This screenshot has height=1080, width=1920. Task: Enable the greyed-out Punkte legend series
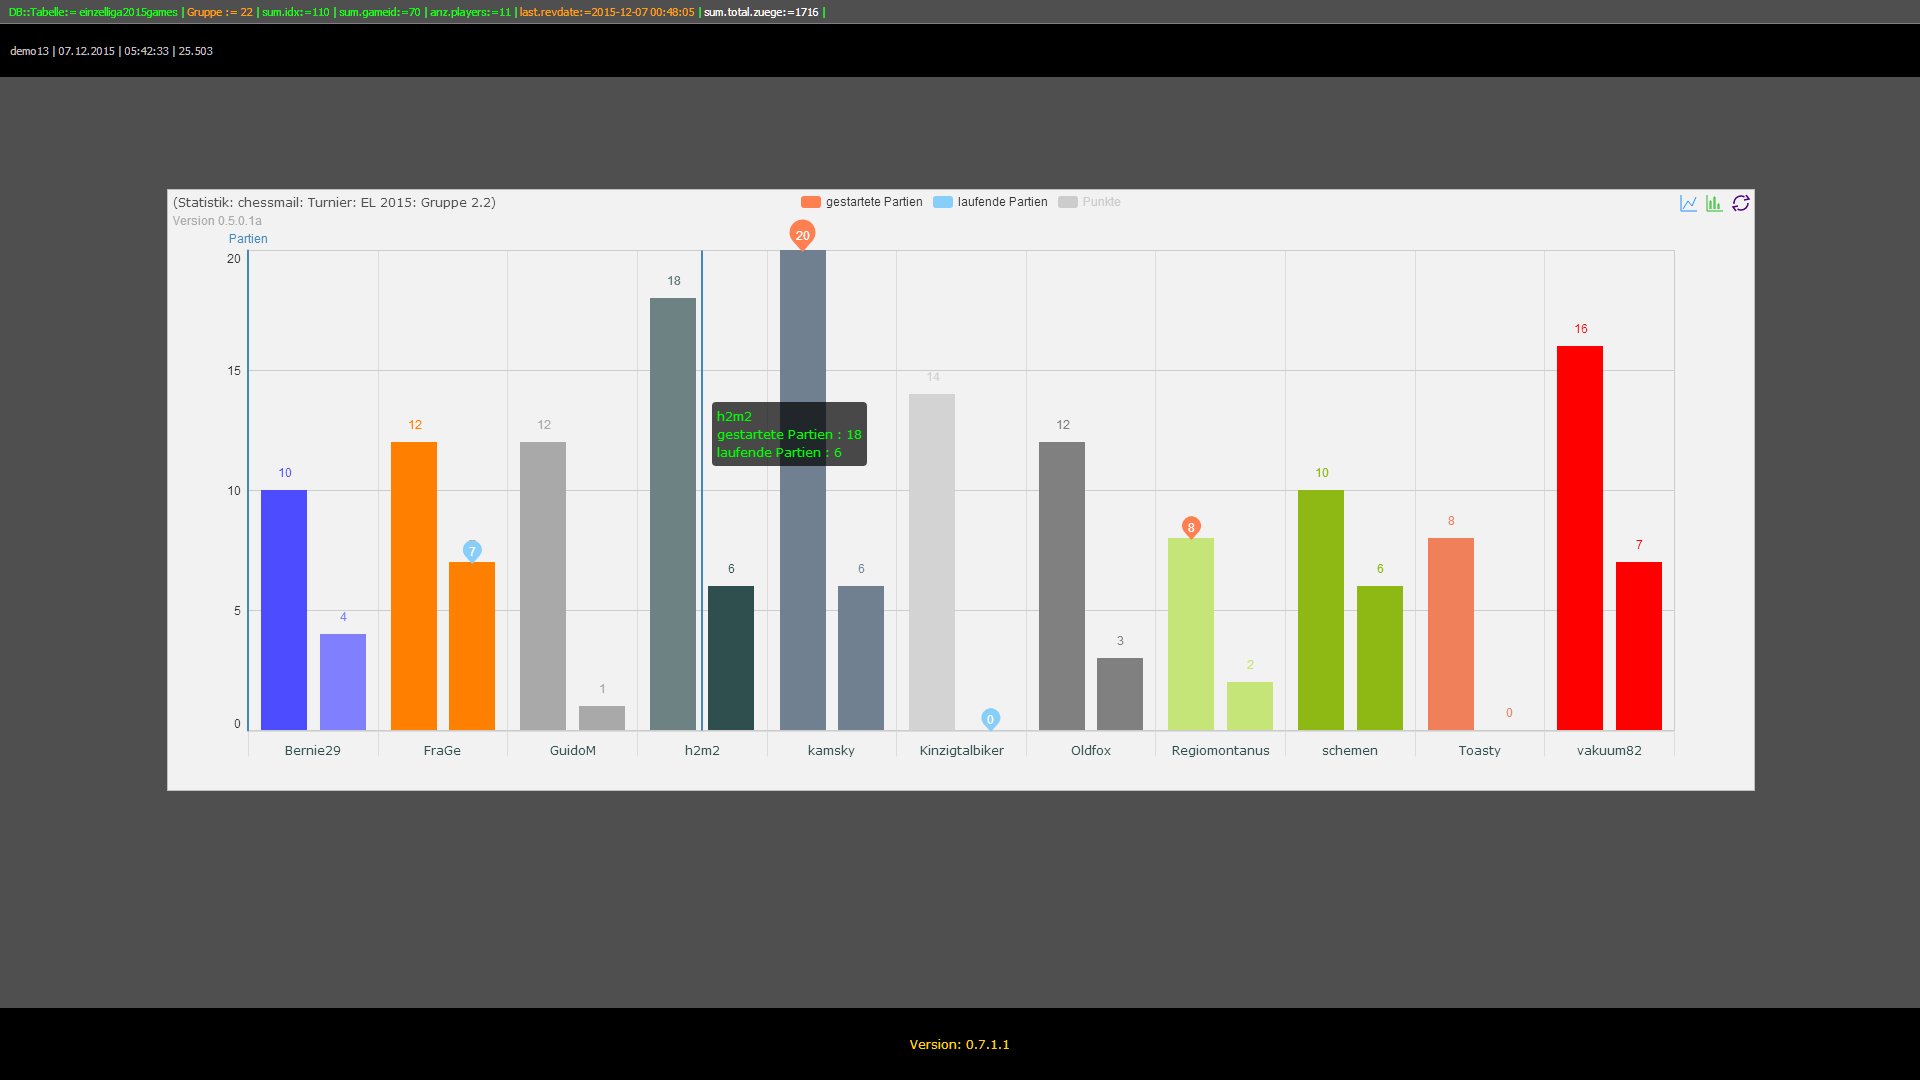tap(1089, 202)
